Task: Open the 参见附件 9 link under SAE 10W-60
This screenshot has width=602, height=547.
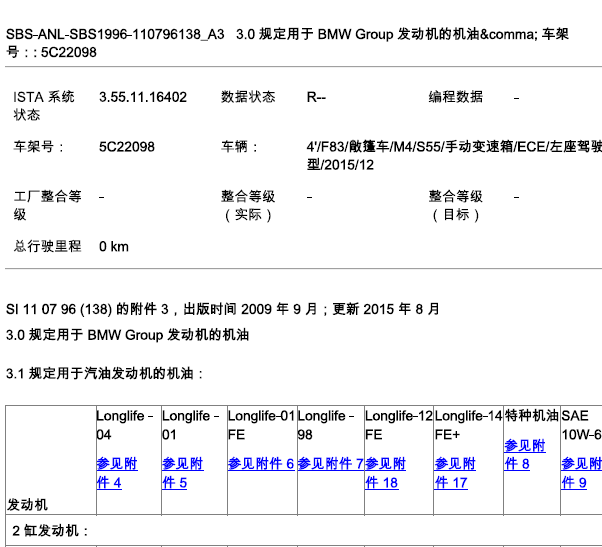Action: coord(581,473)
